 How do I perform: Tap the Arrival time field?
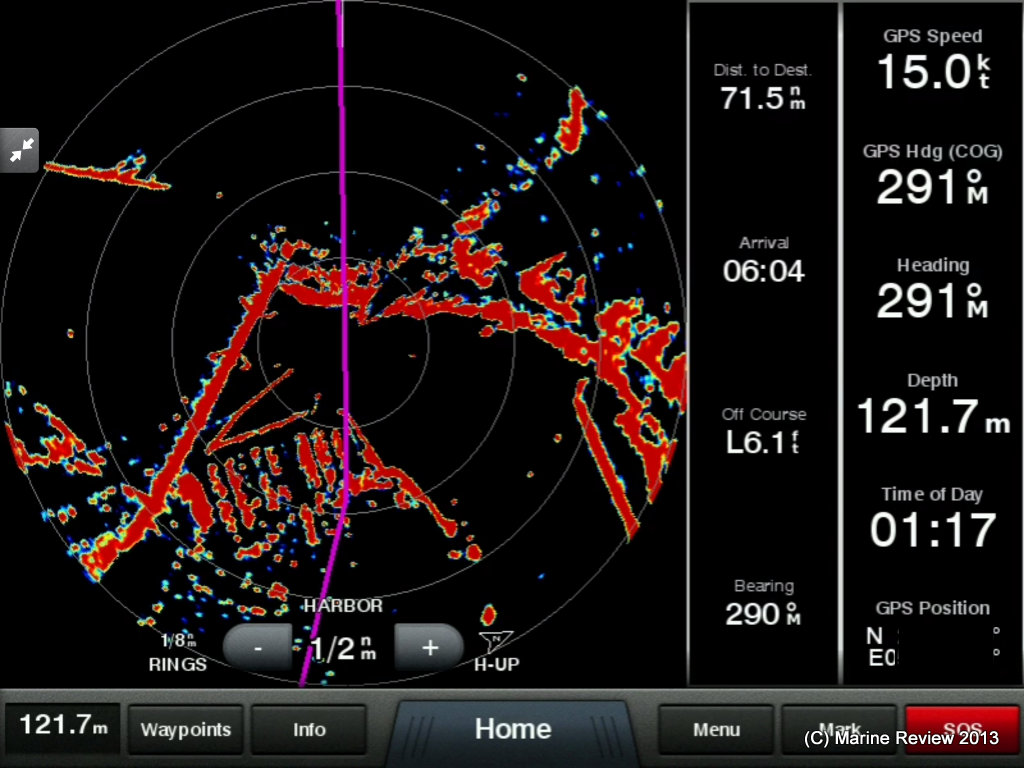(763, 260)
